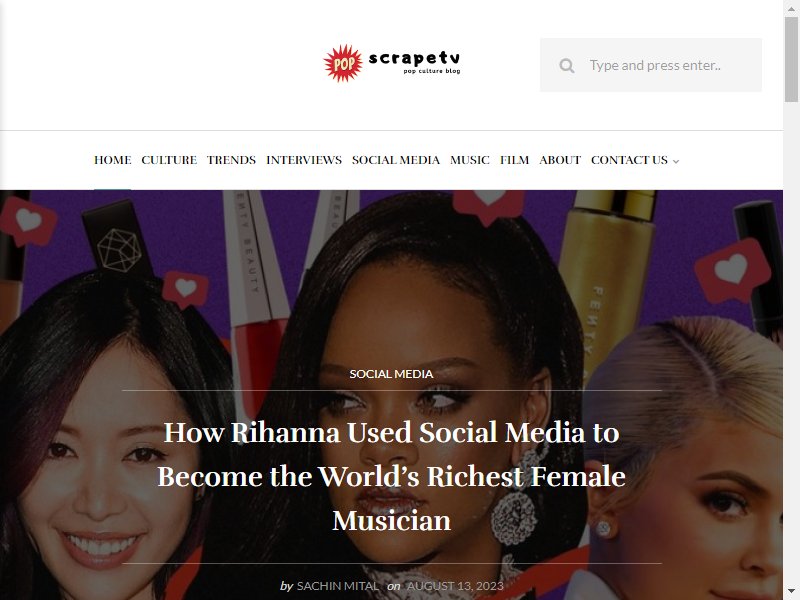Select Social Media in navigation bar

point(395,160)
